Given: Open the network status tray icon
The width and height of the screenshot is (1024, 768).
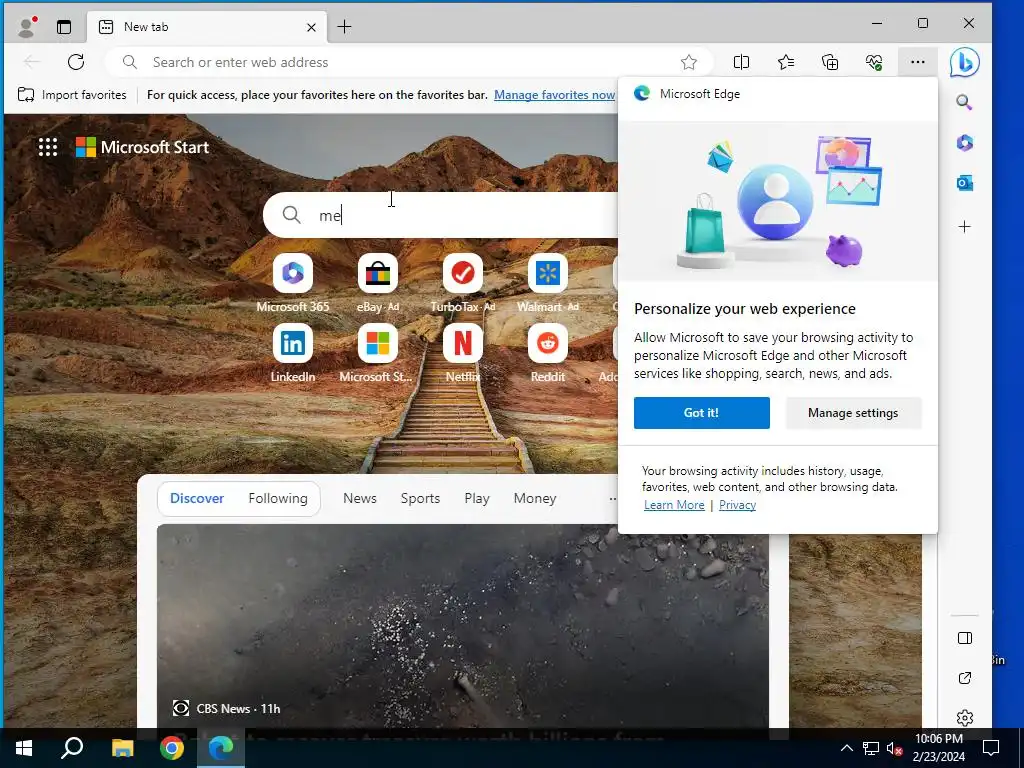Looking at the screenshot, I should coord(871,748).
